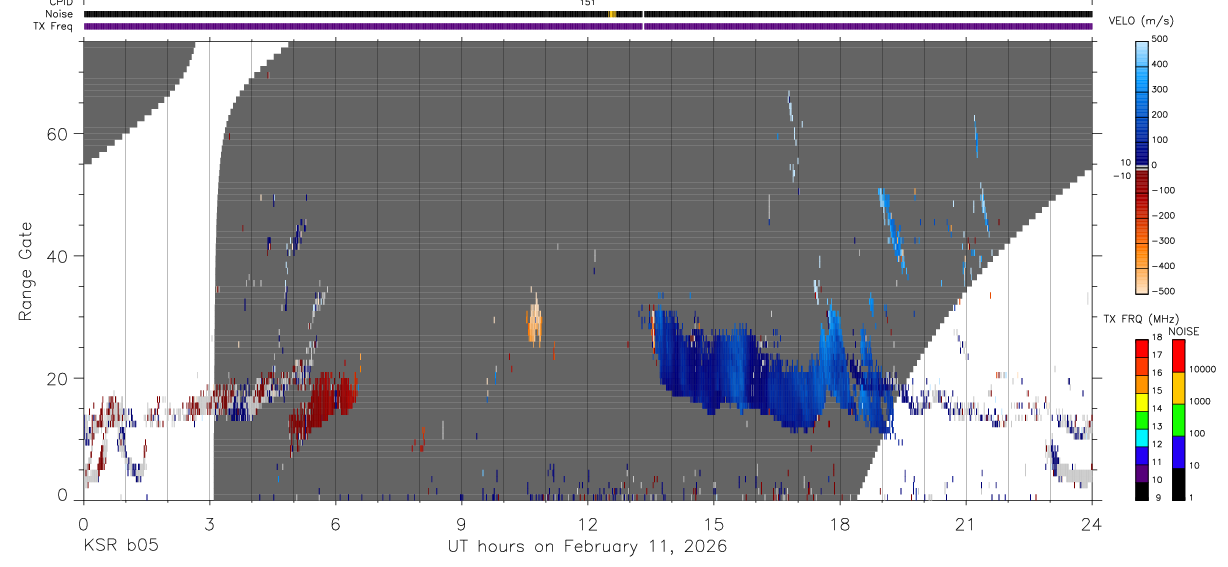Click the '18' label in TX FRQ legend
This screenshot has width=1228, height=567.
[1158, 339]
